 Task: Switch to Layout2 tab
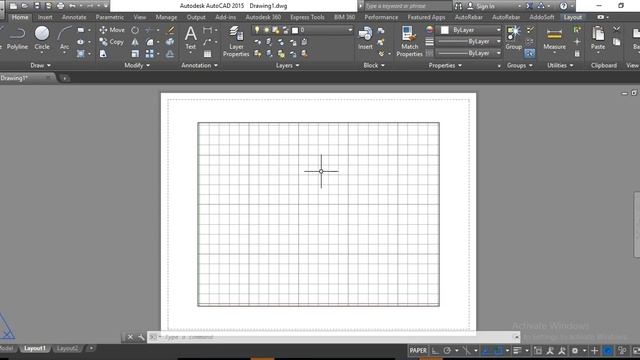point(67,349)
